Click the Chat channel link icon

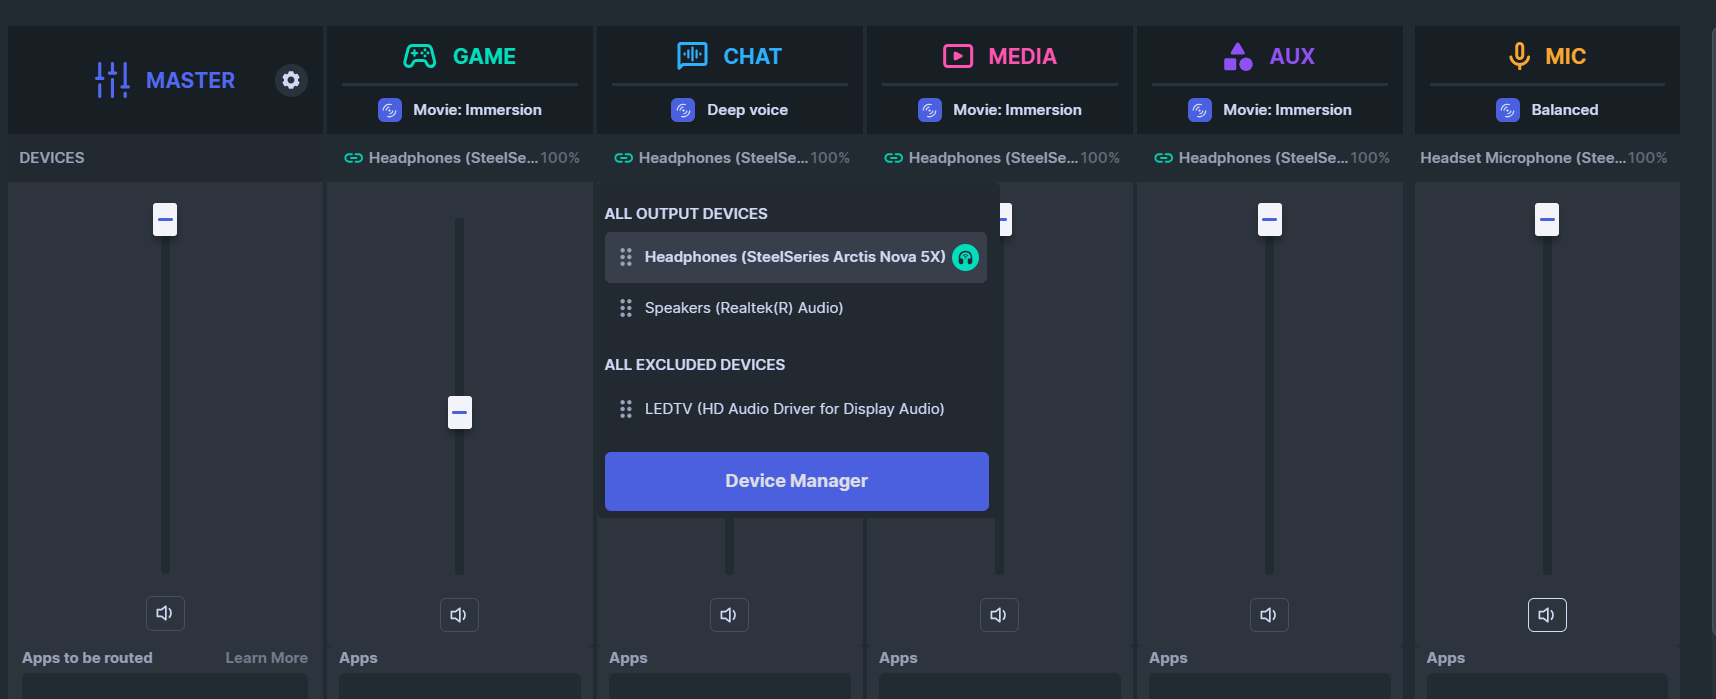pos(623,158)
